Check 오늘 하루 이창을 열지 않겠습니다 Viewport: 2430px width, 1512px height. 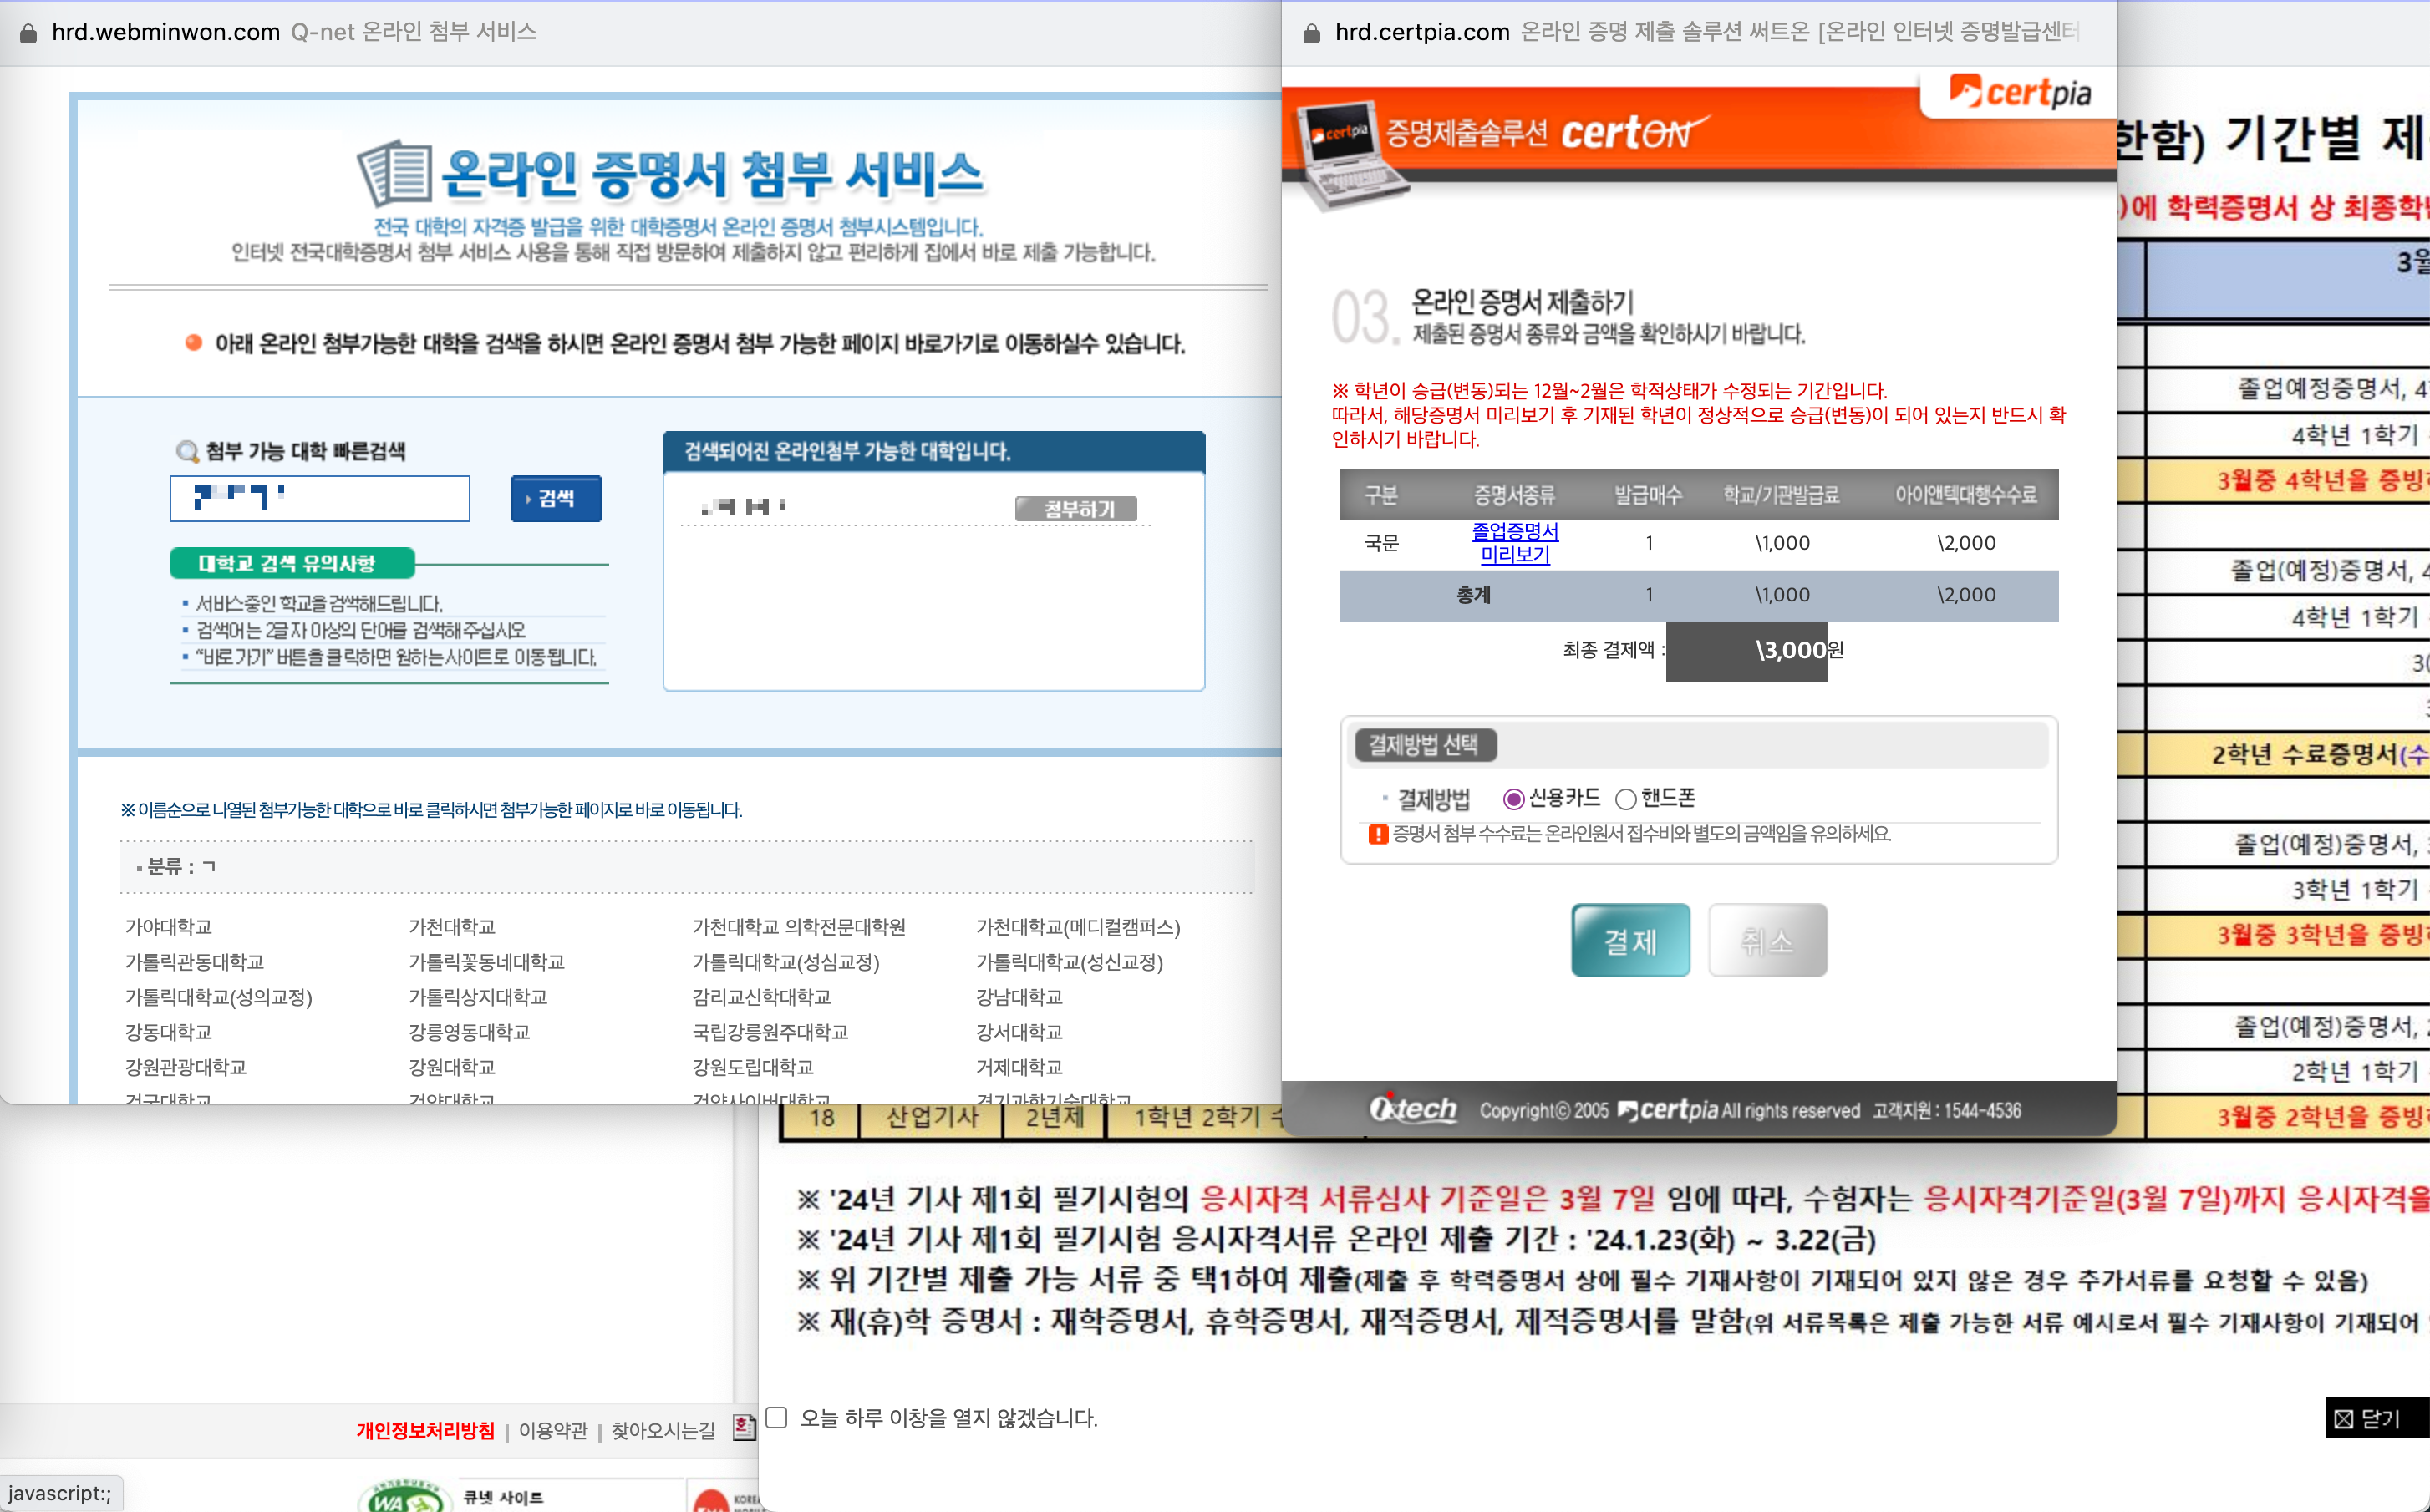tap(777, 1417)
